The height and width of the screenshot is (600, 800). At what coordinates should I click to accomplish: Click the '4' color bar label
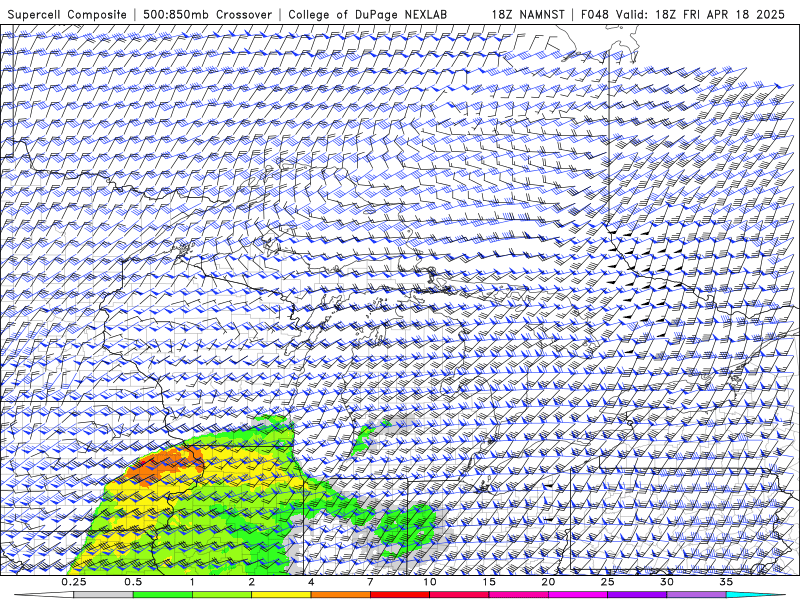click(x=311, y=582)
